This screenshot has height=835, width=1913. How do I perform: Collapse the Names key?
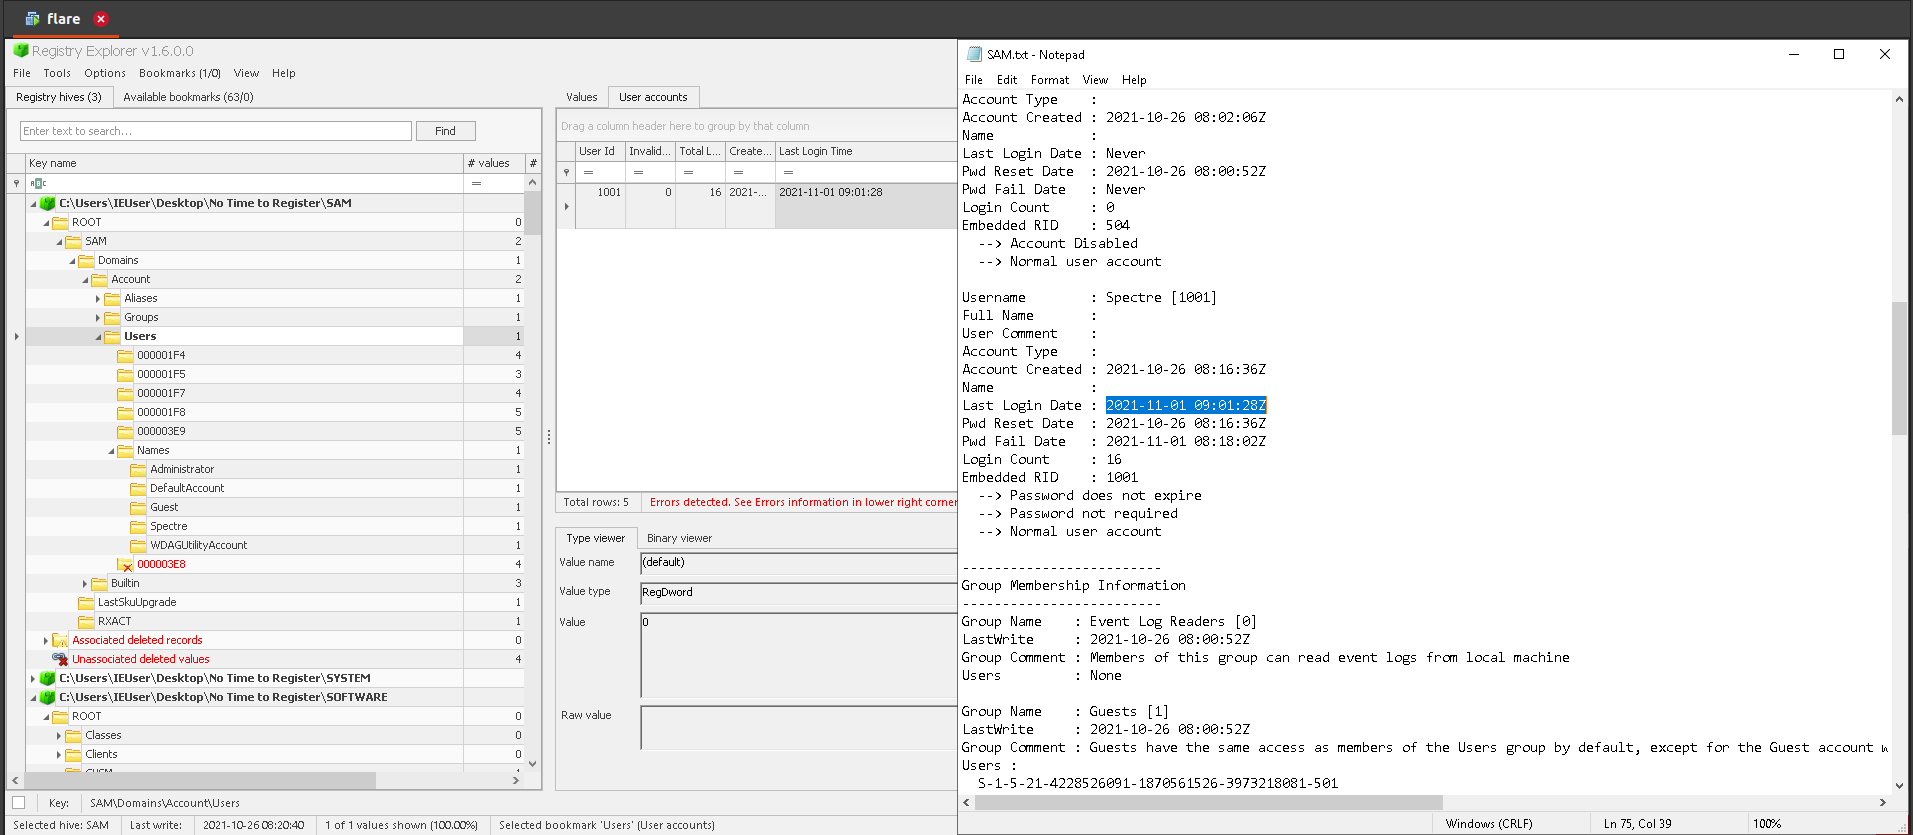[111, 450]
